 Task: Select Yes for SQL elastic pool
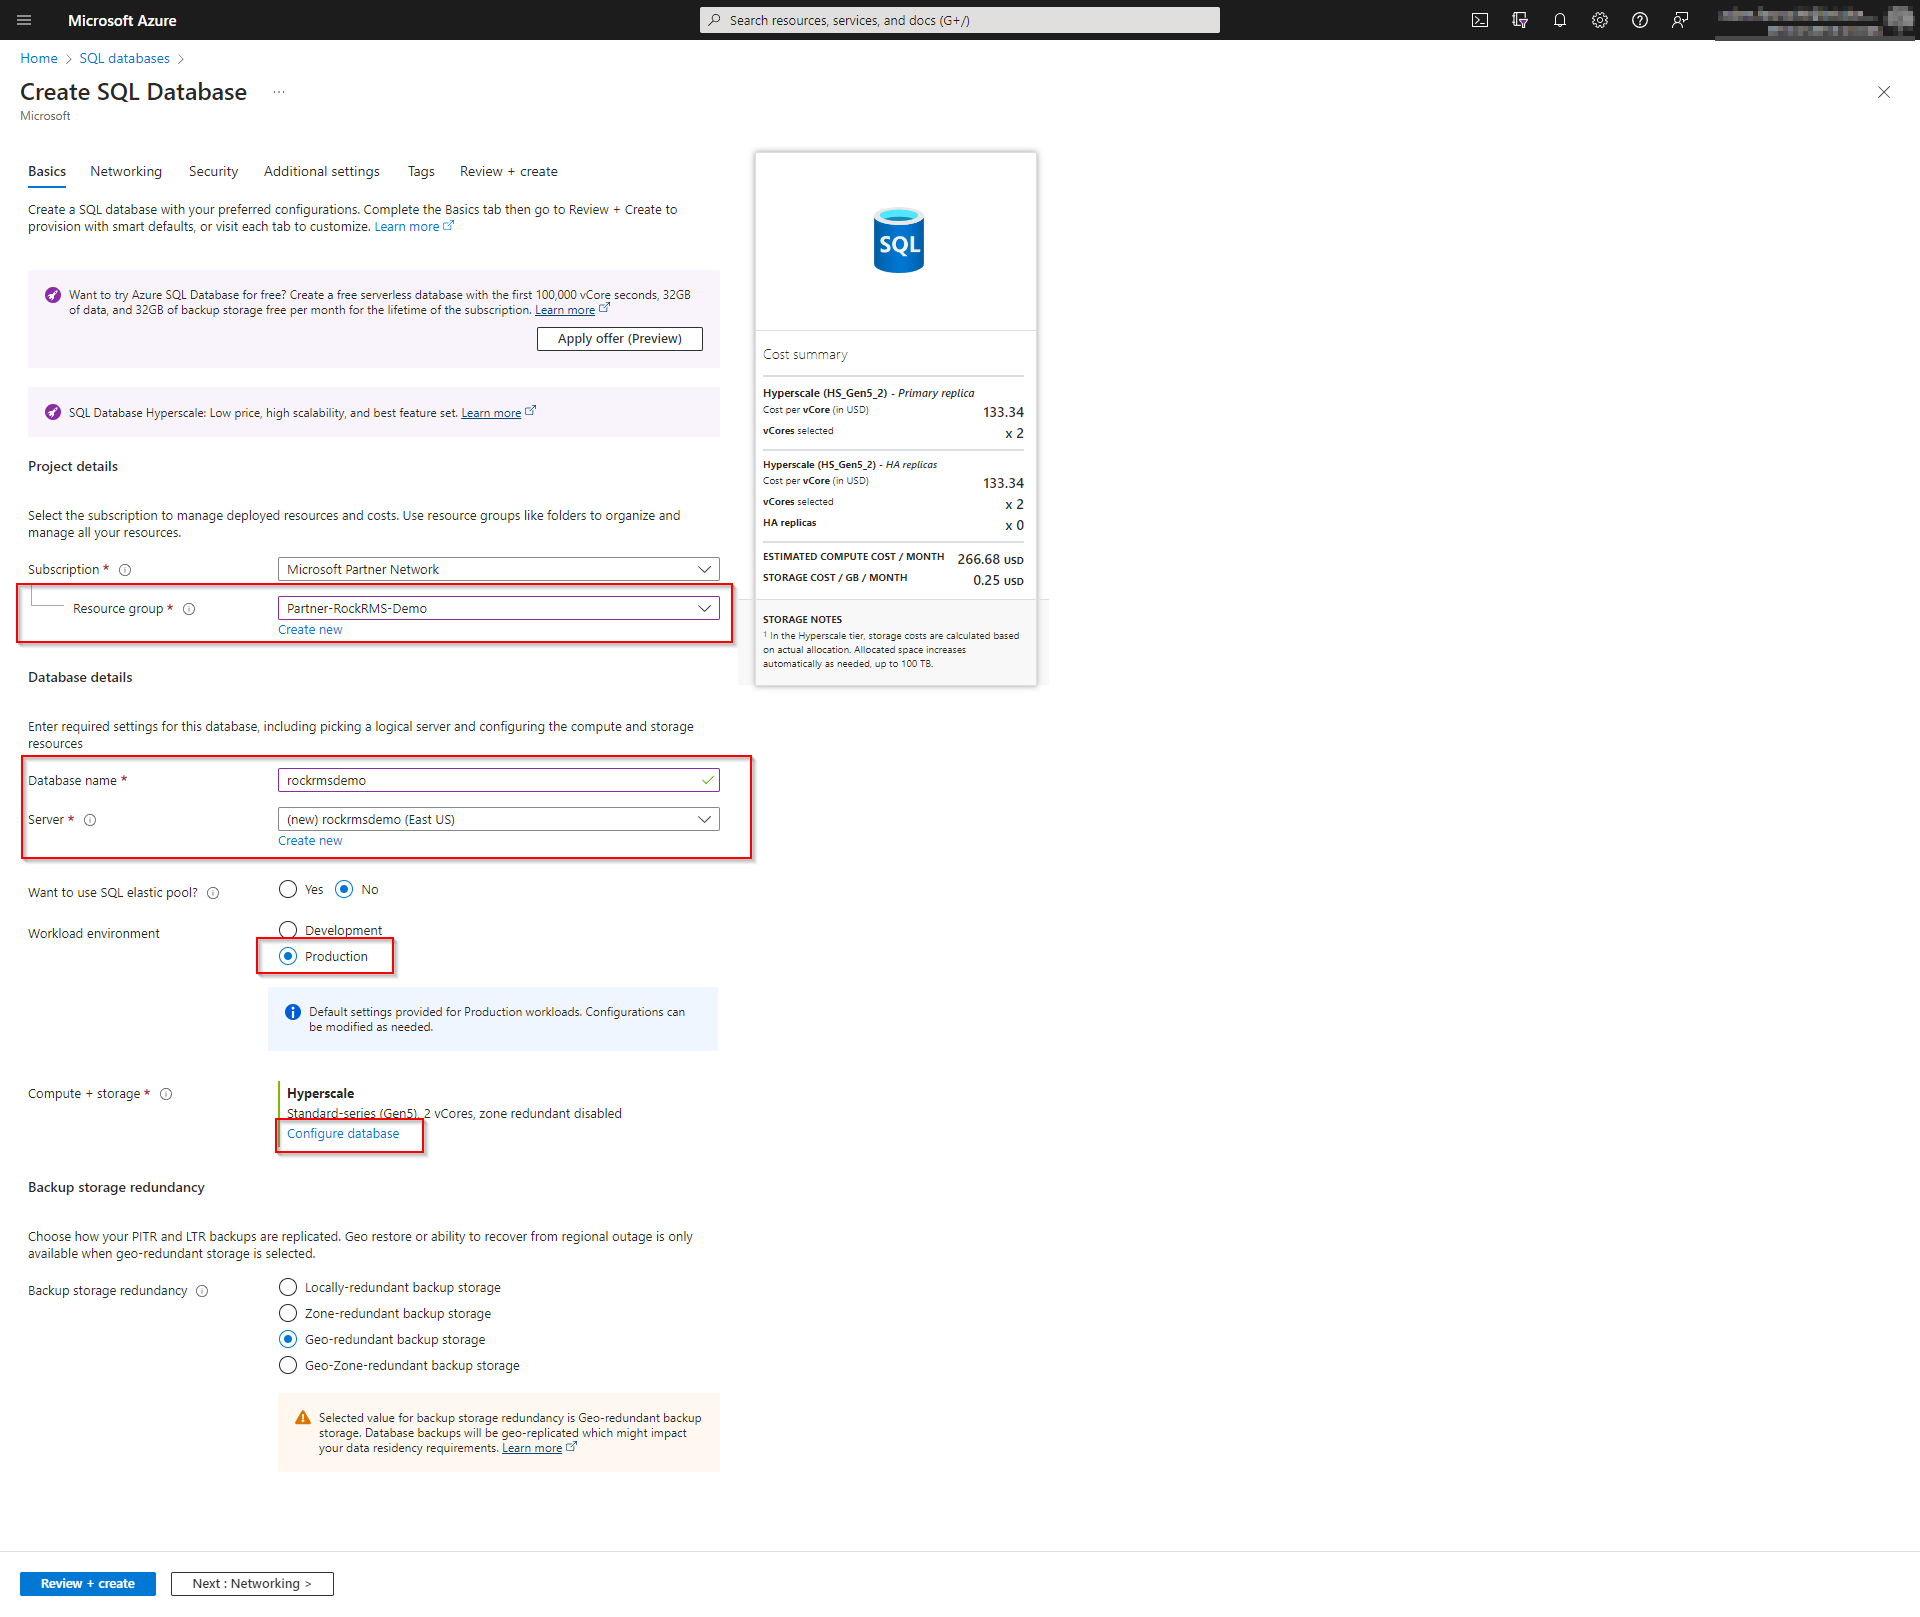[288, 889]
